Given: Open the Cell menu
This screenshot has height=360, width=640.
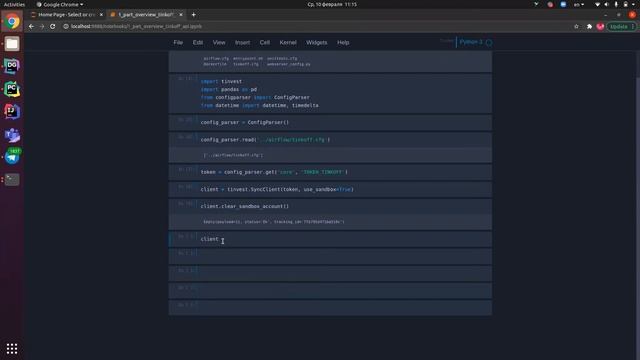Looking at the screenshot, I should coord(264,42).
